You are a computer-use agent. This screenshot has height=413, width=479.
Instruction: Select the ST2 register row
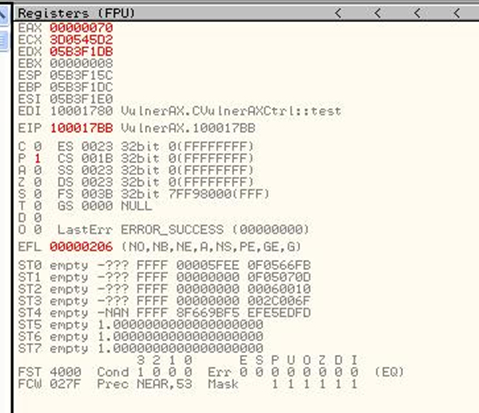[164, 289]
